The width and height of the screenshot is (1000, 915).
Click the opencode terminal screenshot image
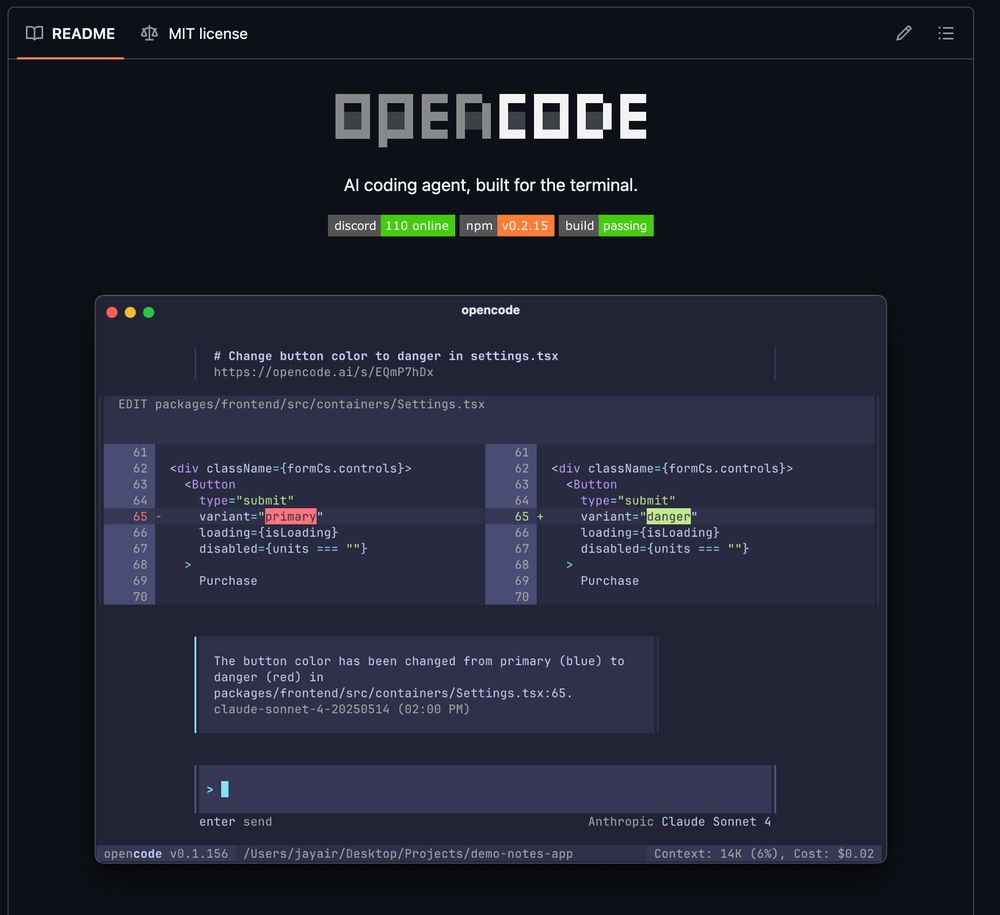tap(490, 579)
